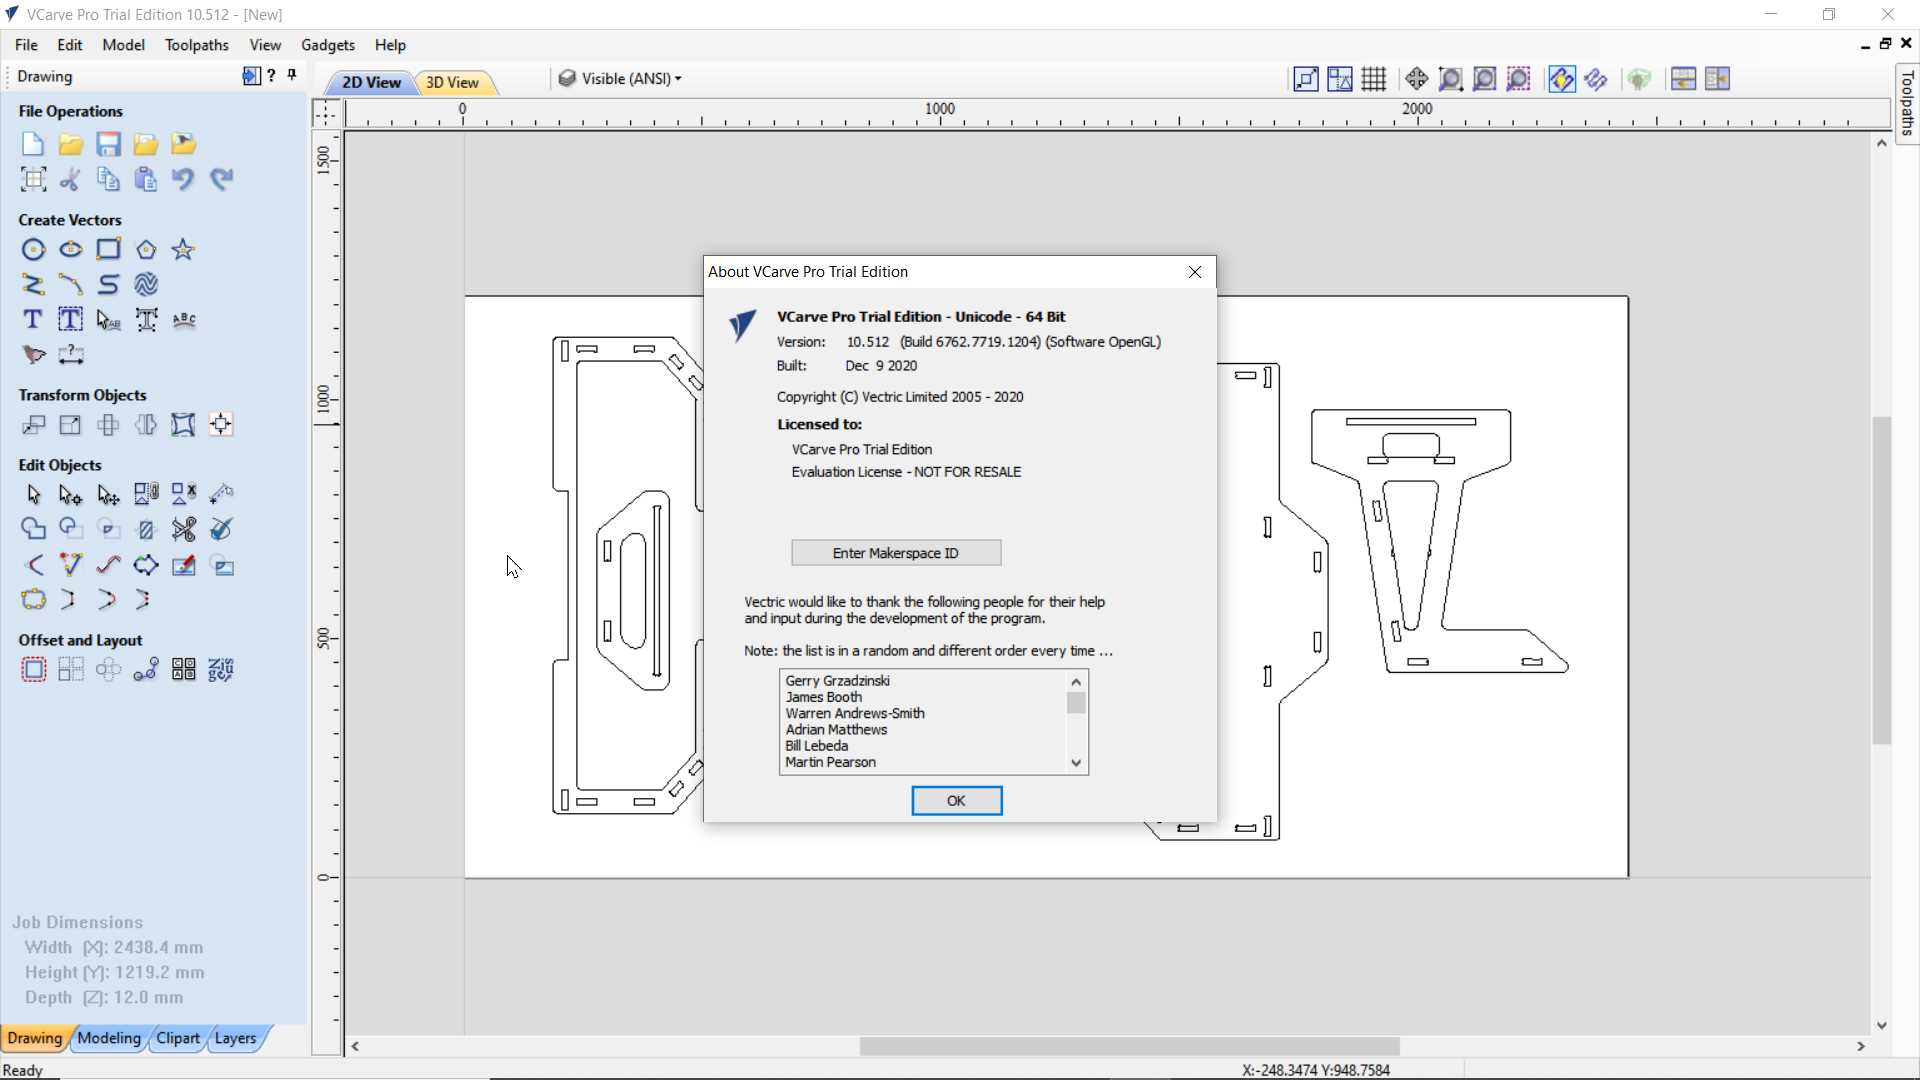Select the Draw Curve S tool
The height and width of the screenshot is (1080, 1920).
coord(108,285)
